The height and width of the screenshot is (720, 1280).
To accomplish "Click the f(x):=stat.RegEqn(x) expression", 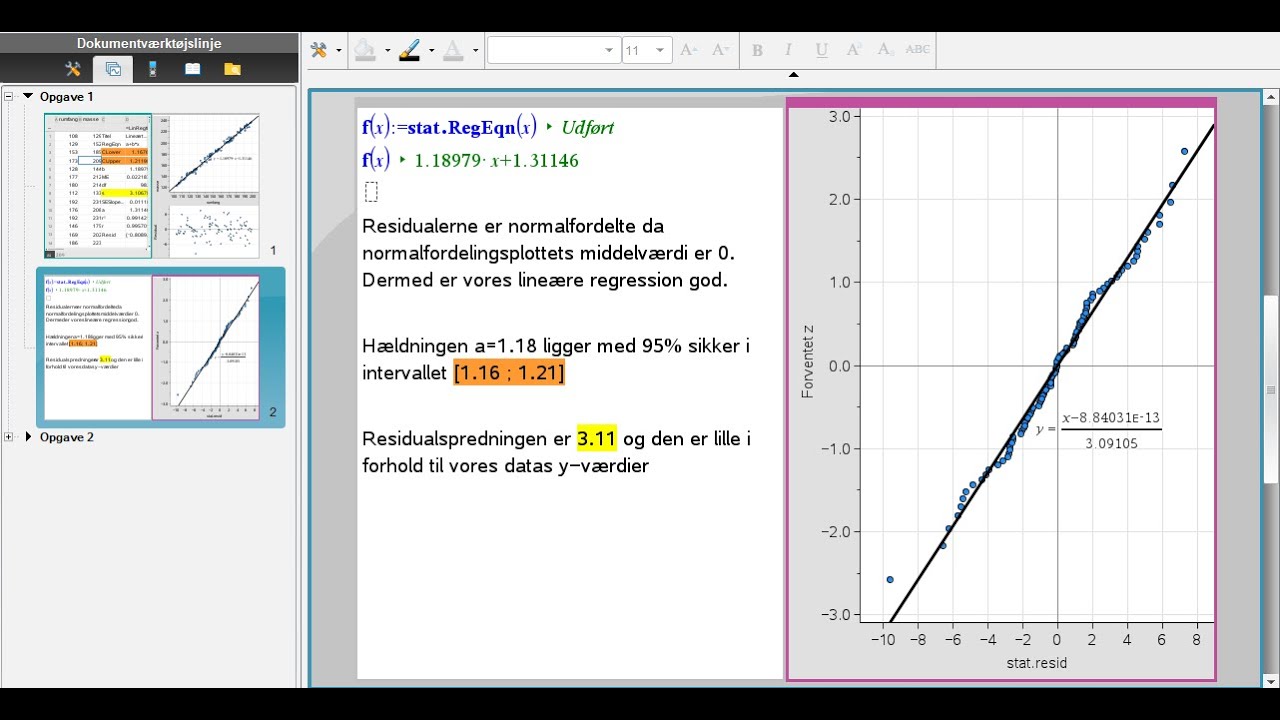I will point(449,127).
